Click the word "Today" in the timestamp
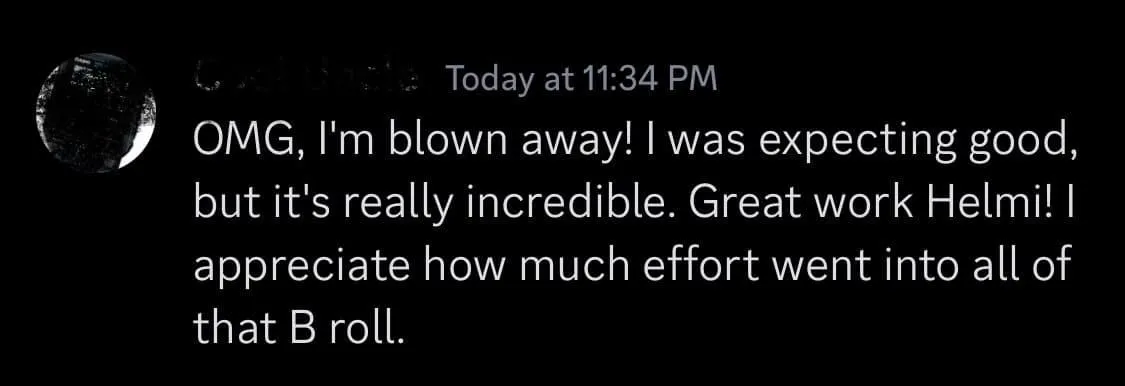This screenshot has height=386, width=1125. tap(489, 80)
